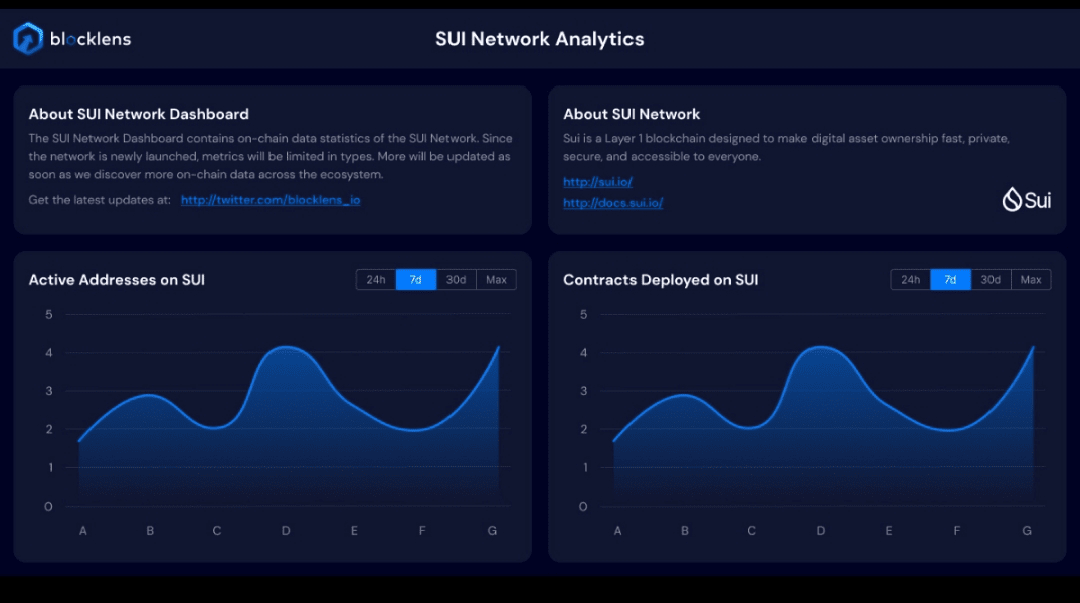1080x603 pixels.
Task: Select Max range for Active Addresses chart
Action: tap(496, 280)
